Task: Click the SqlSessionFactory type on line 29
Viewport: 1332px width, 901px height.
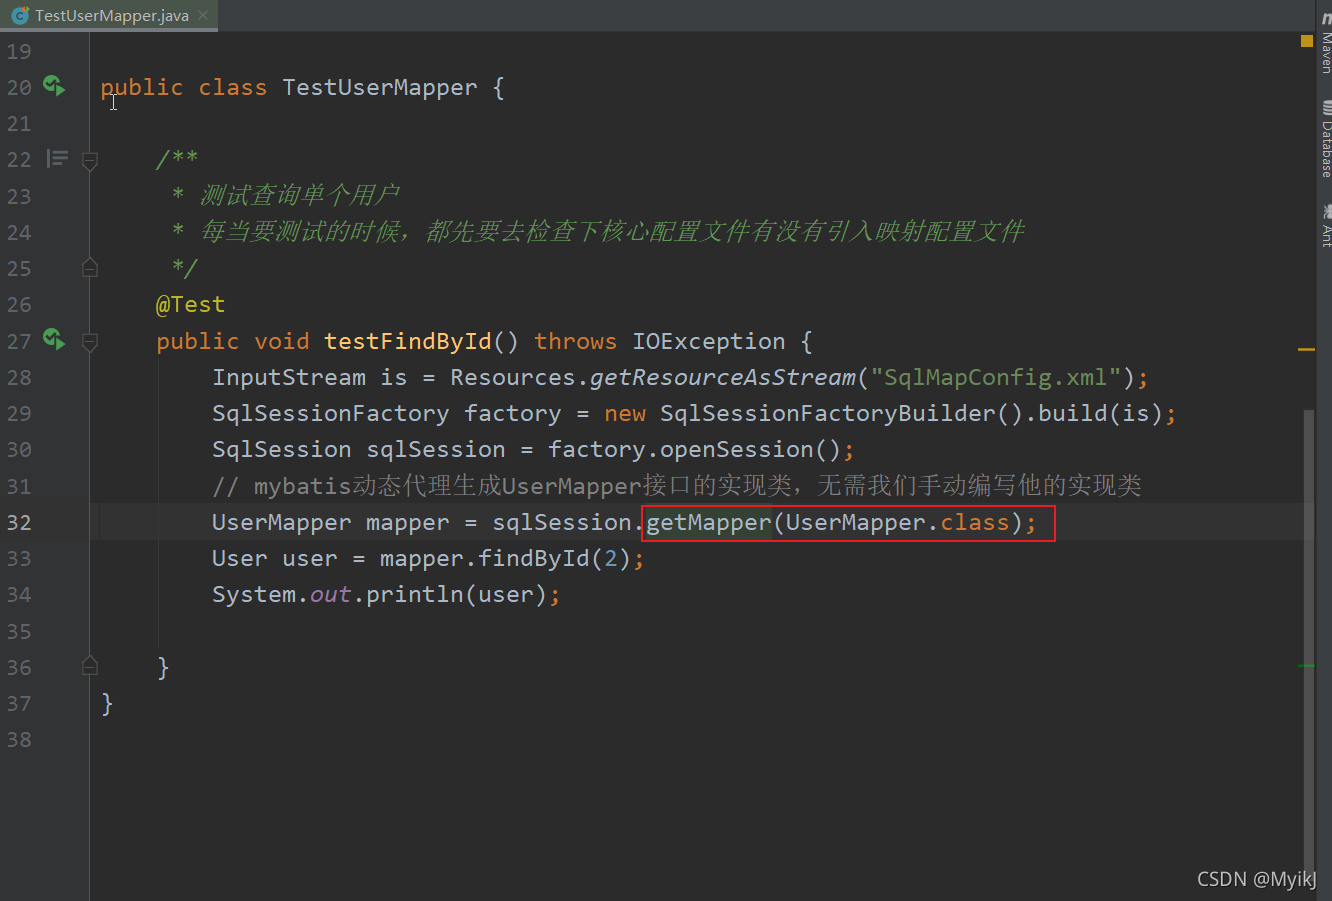Action: pyautogui.click(x=330, y=413)
